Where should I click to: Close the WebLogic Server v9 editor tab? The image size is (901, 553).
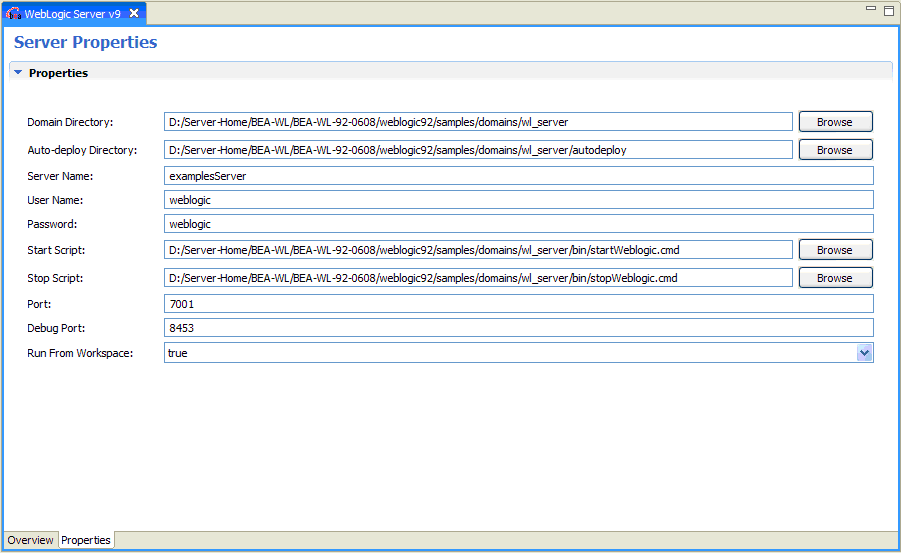click(x=134, y=13)
